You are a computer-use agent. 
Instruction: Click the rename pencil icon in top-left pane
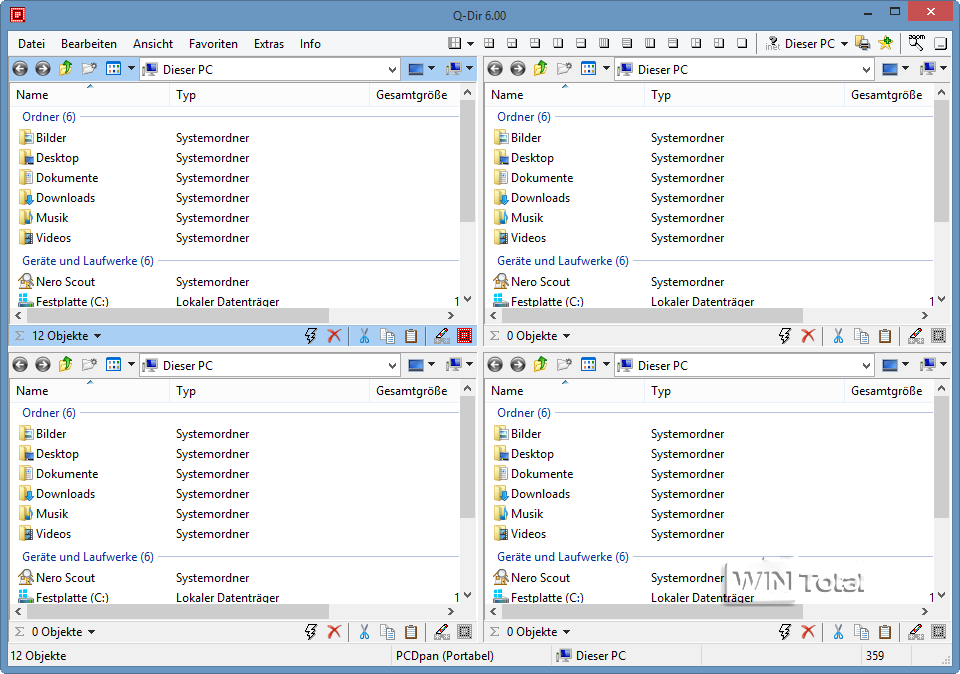[441, 335]
